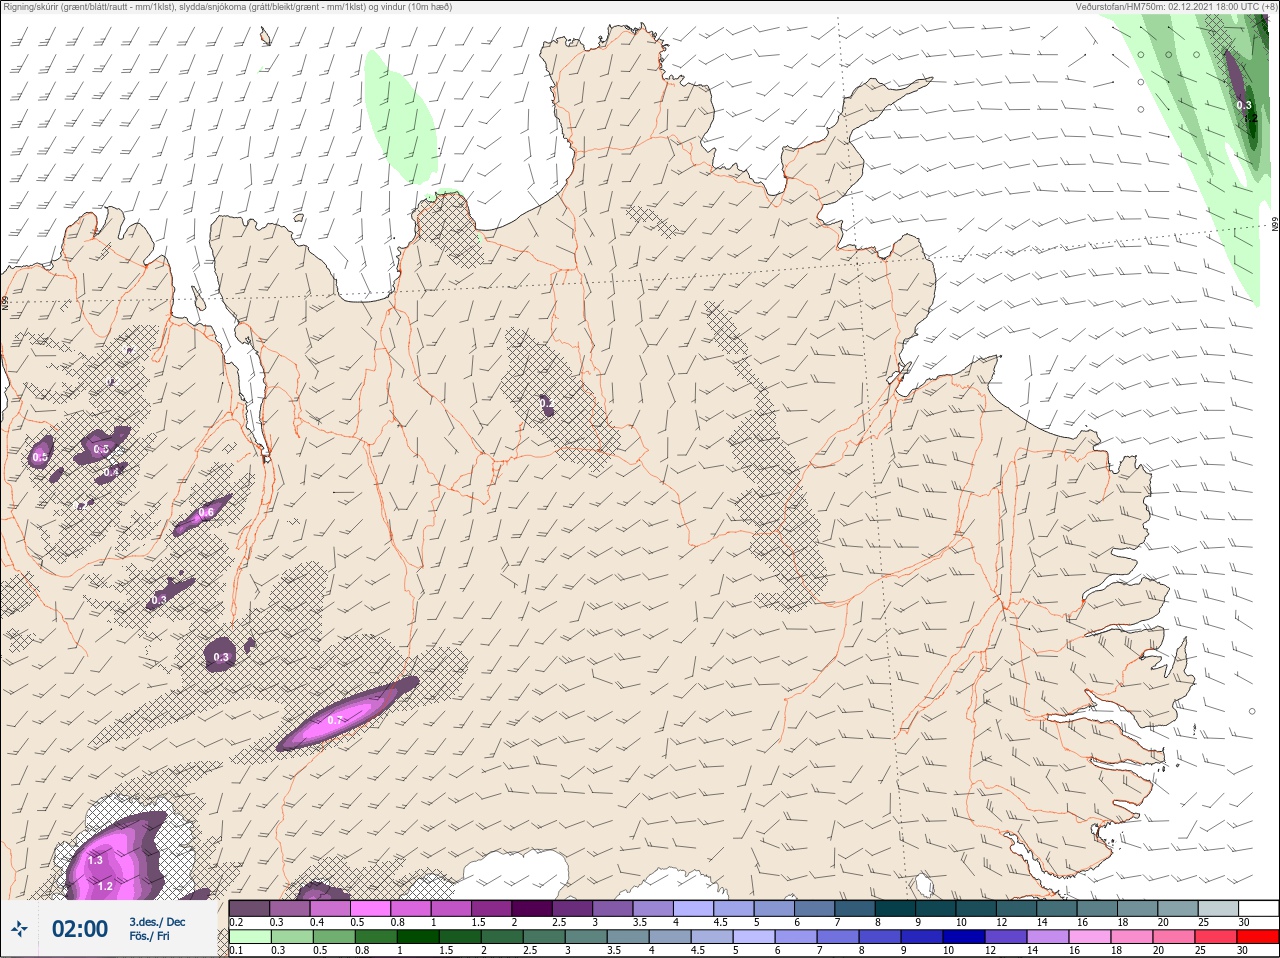The width and height of the screenshot is (1280, 958).
Task: Select the 02:00 forecast time display
Action: 80,929
